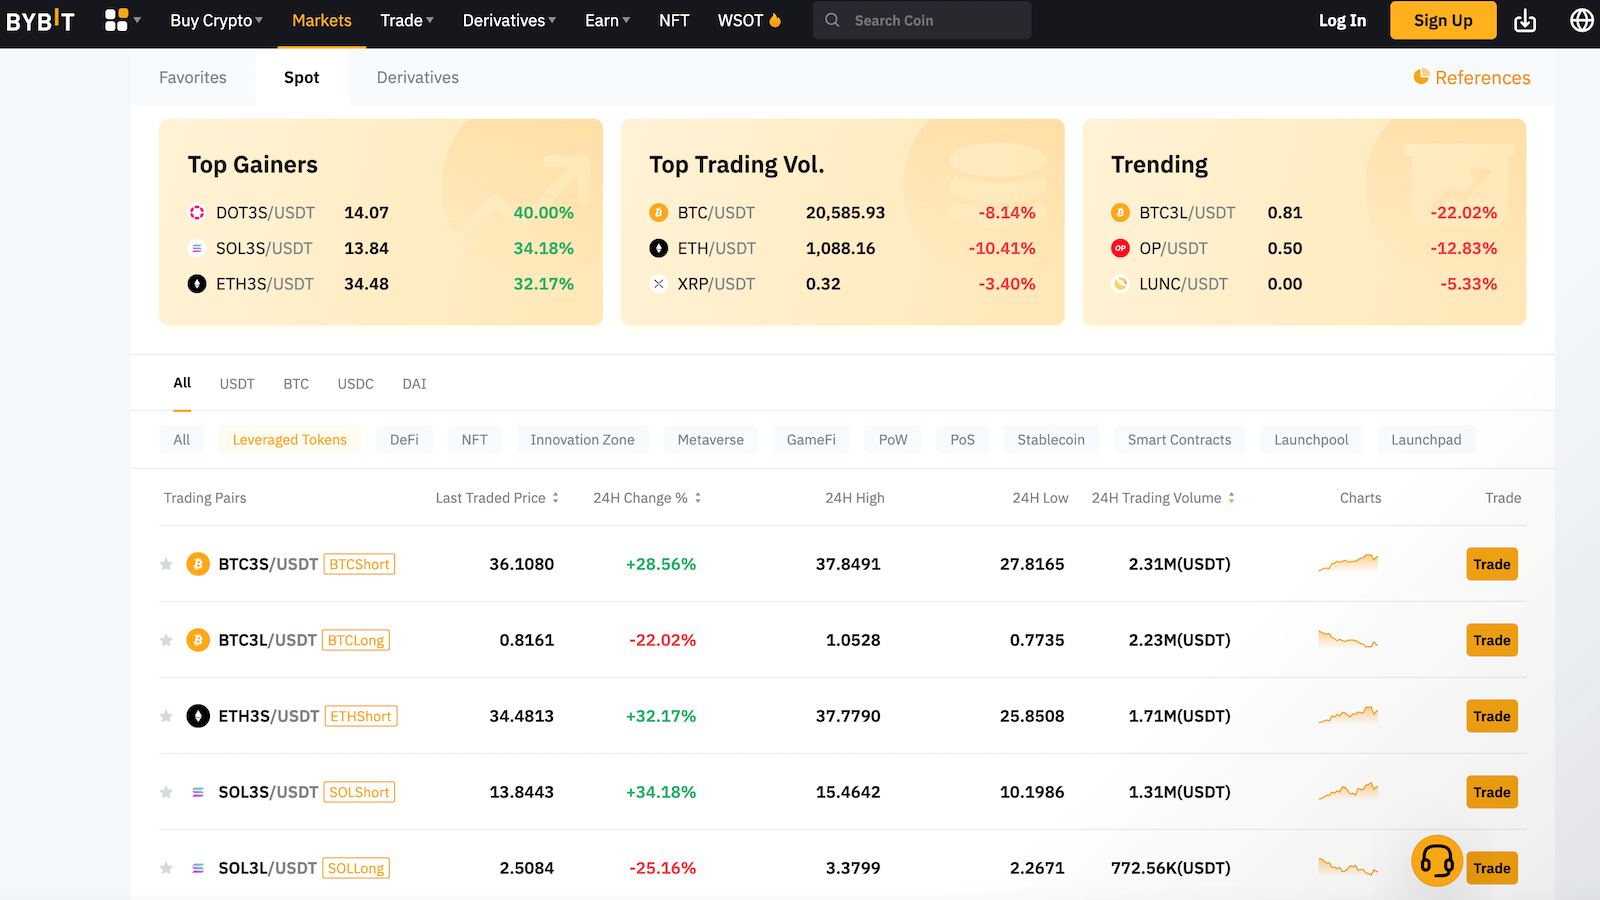1600x900 pixels.
Task: Expand the Trade menu dropdown
Action: [x=407, y=20]
